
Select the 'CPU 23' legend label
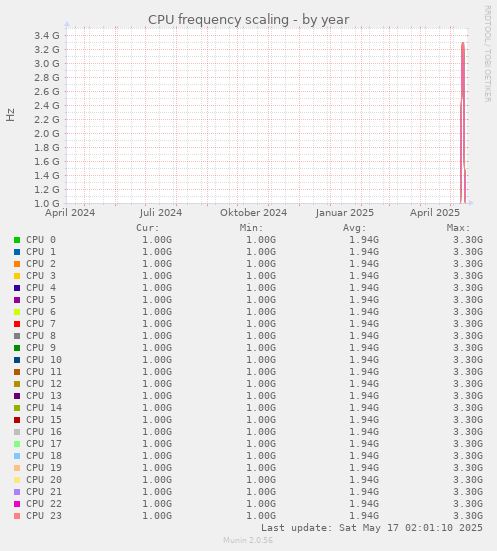point(44,516)
